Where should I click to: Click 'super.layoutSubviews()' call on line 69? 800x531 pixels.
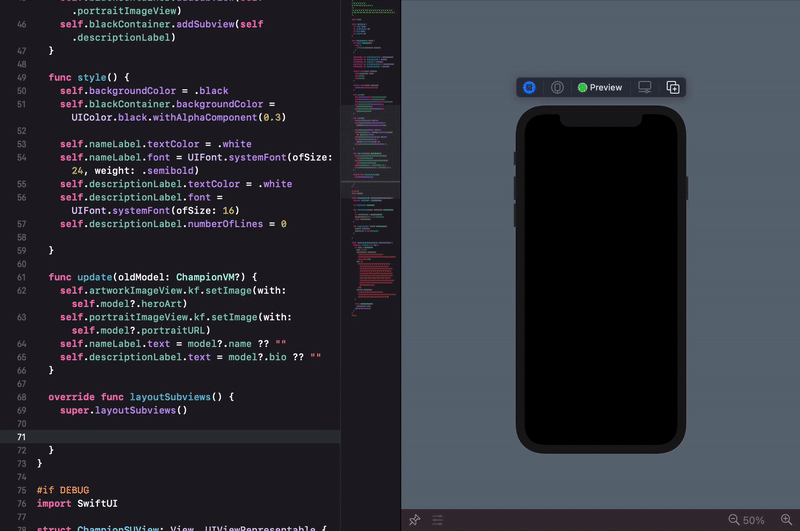click(123, 410)
